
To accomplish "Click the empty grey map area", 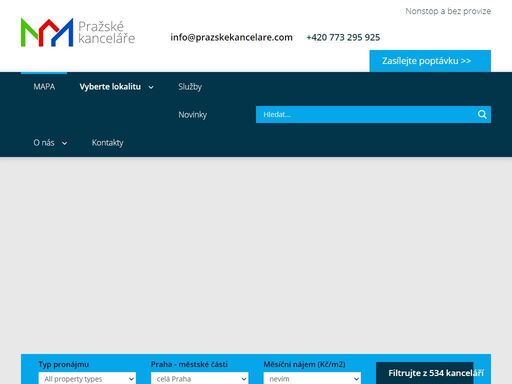I will (256, 255).
